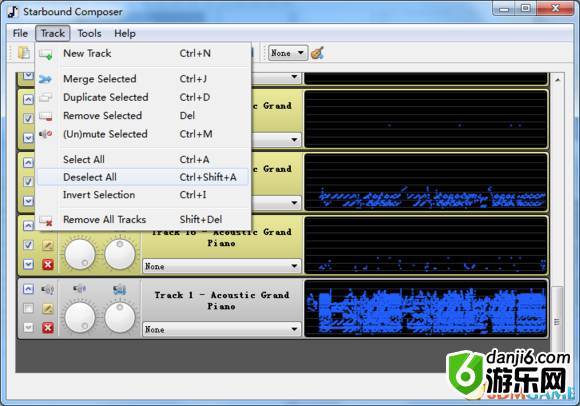Open the toolbar None instrument dropdown
Screen dimensions: 580x406
point(288,53)
